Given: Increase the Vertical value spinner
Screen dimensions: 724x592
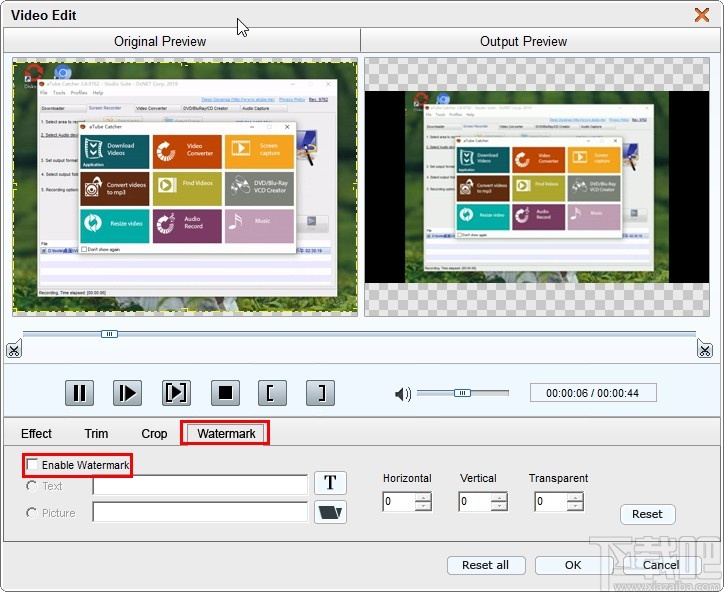Looking at the screenshot, I should pyautogui.click(x=499, y=497).
